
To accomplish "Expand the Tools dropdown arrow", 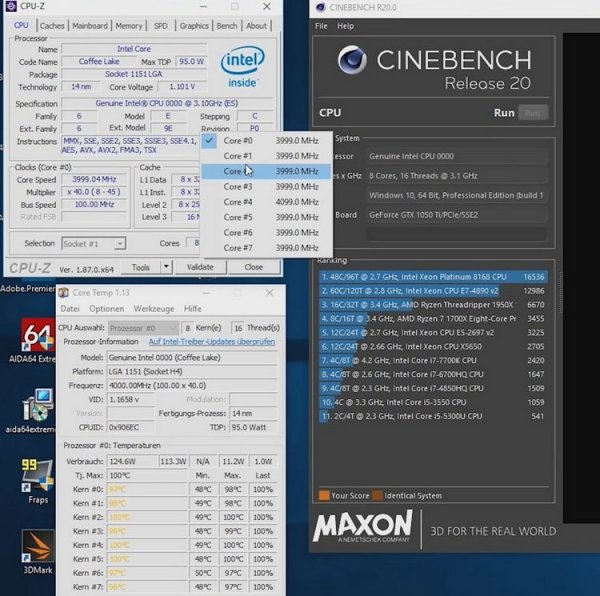I will [166, 267].
